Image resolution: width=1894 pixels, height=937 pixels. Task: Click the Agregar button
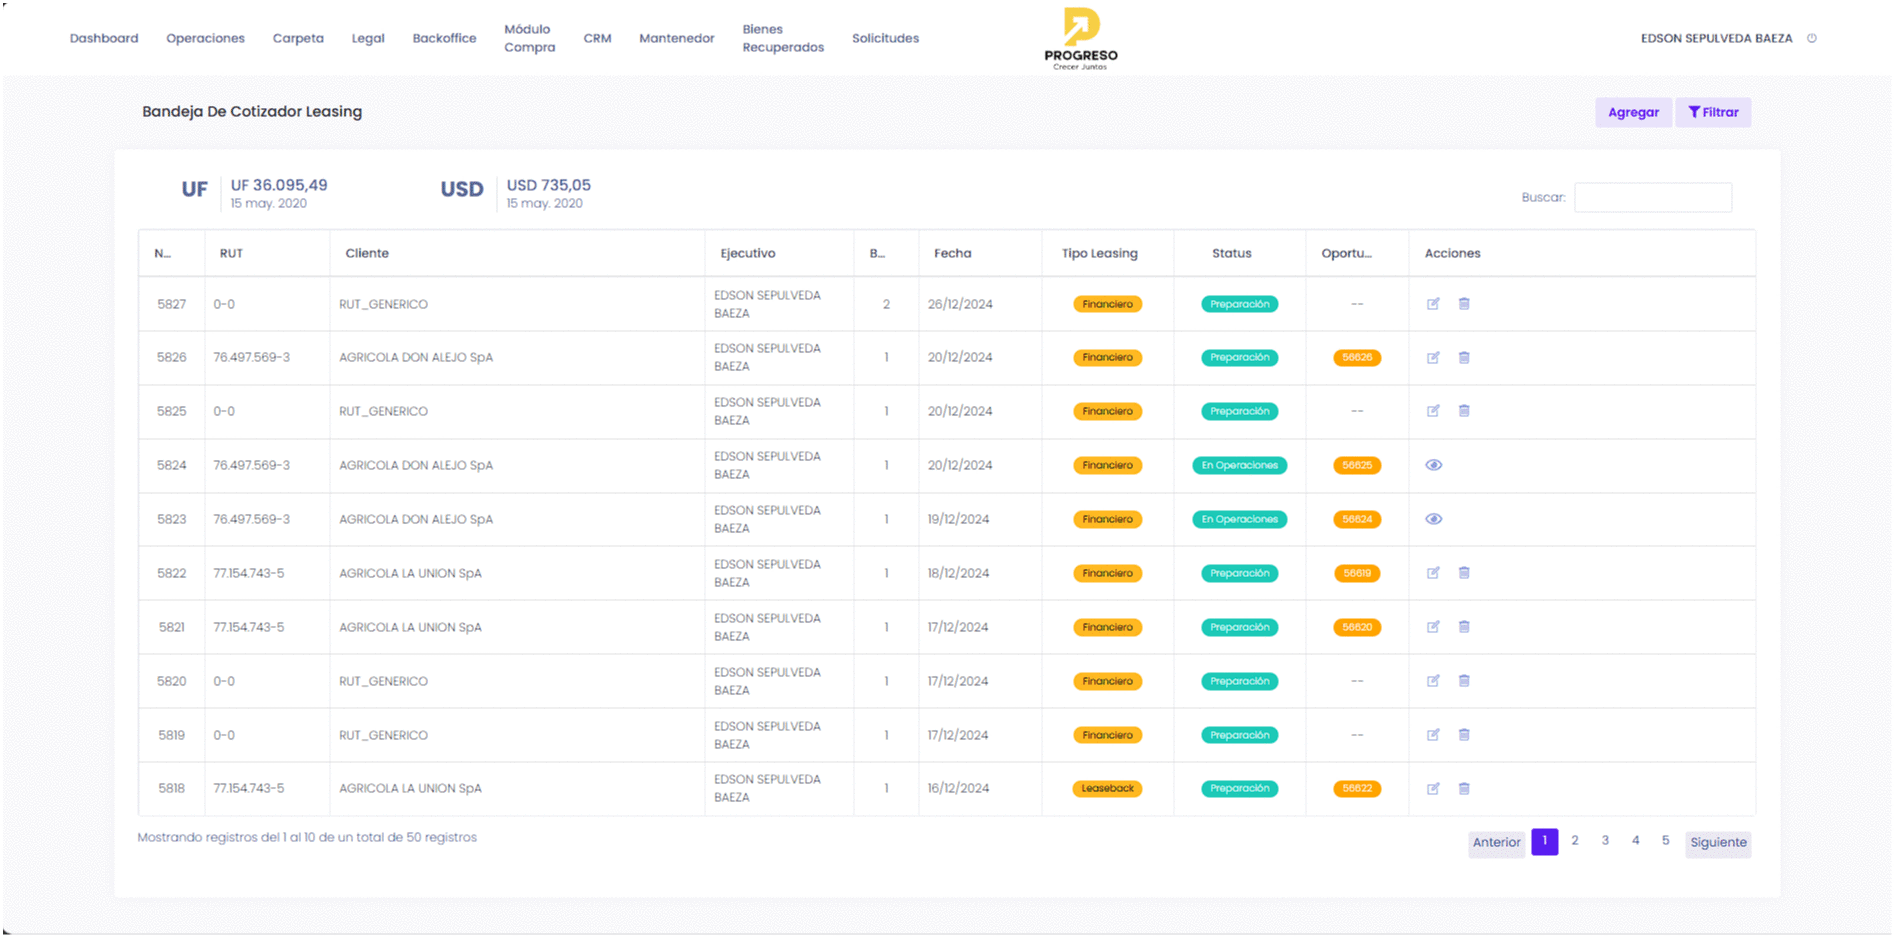click(x=1633, y=112)
